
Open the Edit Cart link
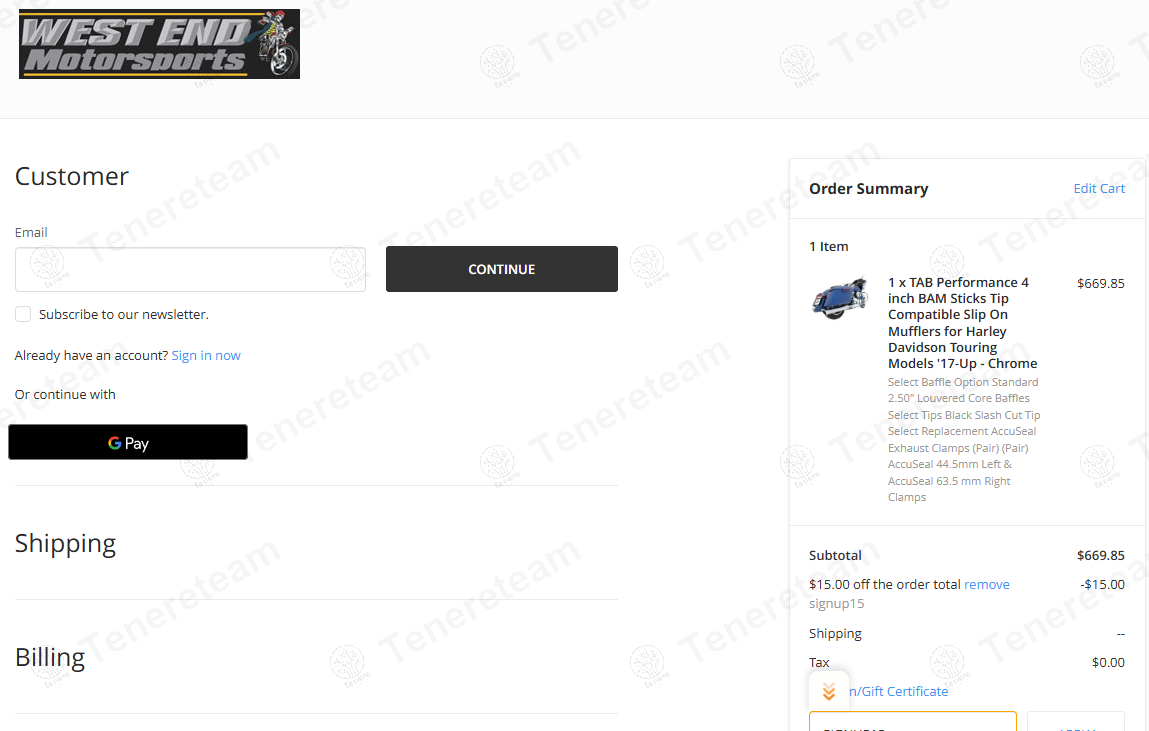click(1098, 188)
